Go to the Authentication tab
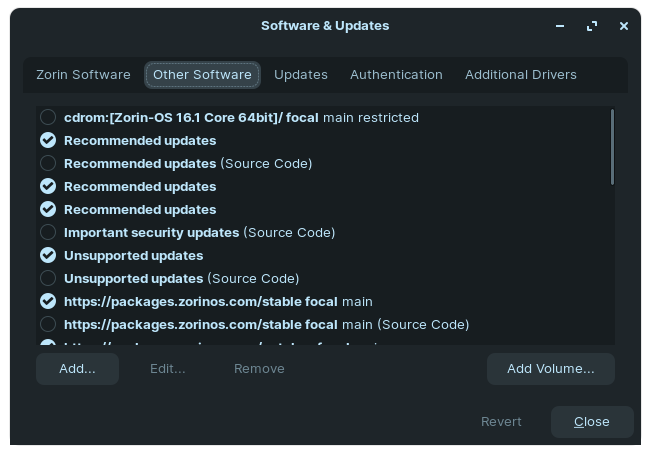Viewport: 651px width, 455px height. tap(396, 75)
